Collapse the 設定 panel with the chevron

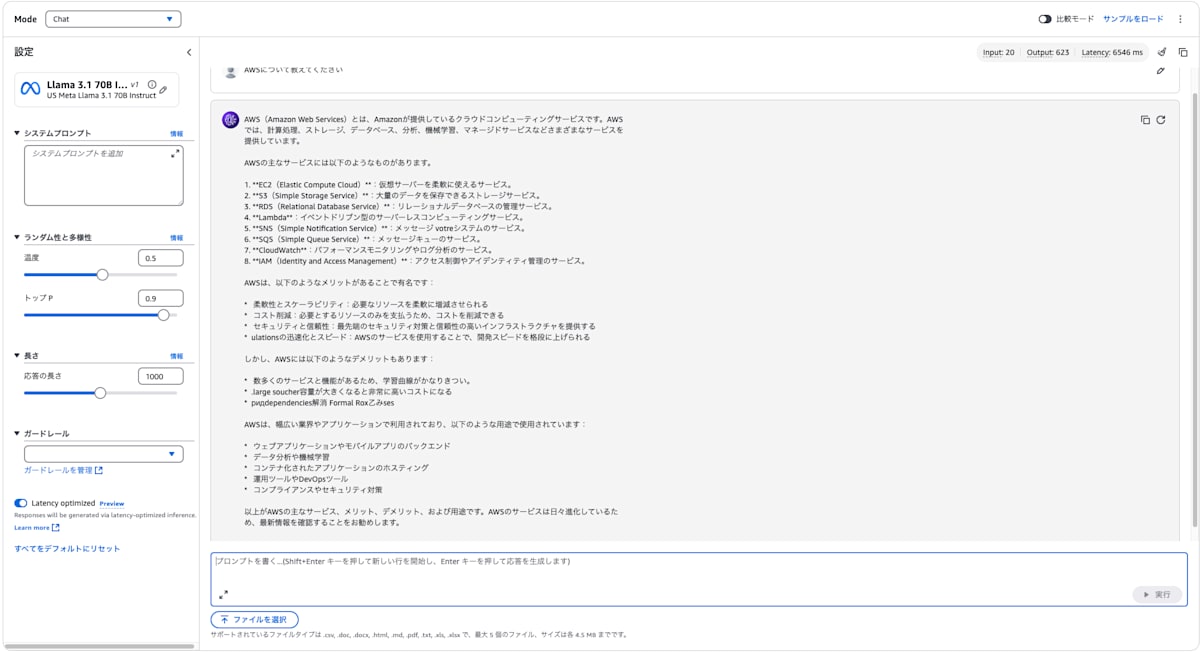[189, 52]
